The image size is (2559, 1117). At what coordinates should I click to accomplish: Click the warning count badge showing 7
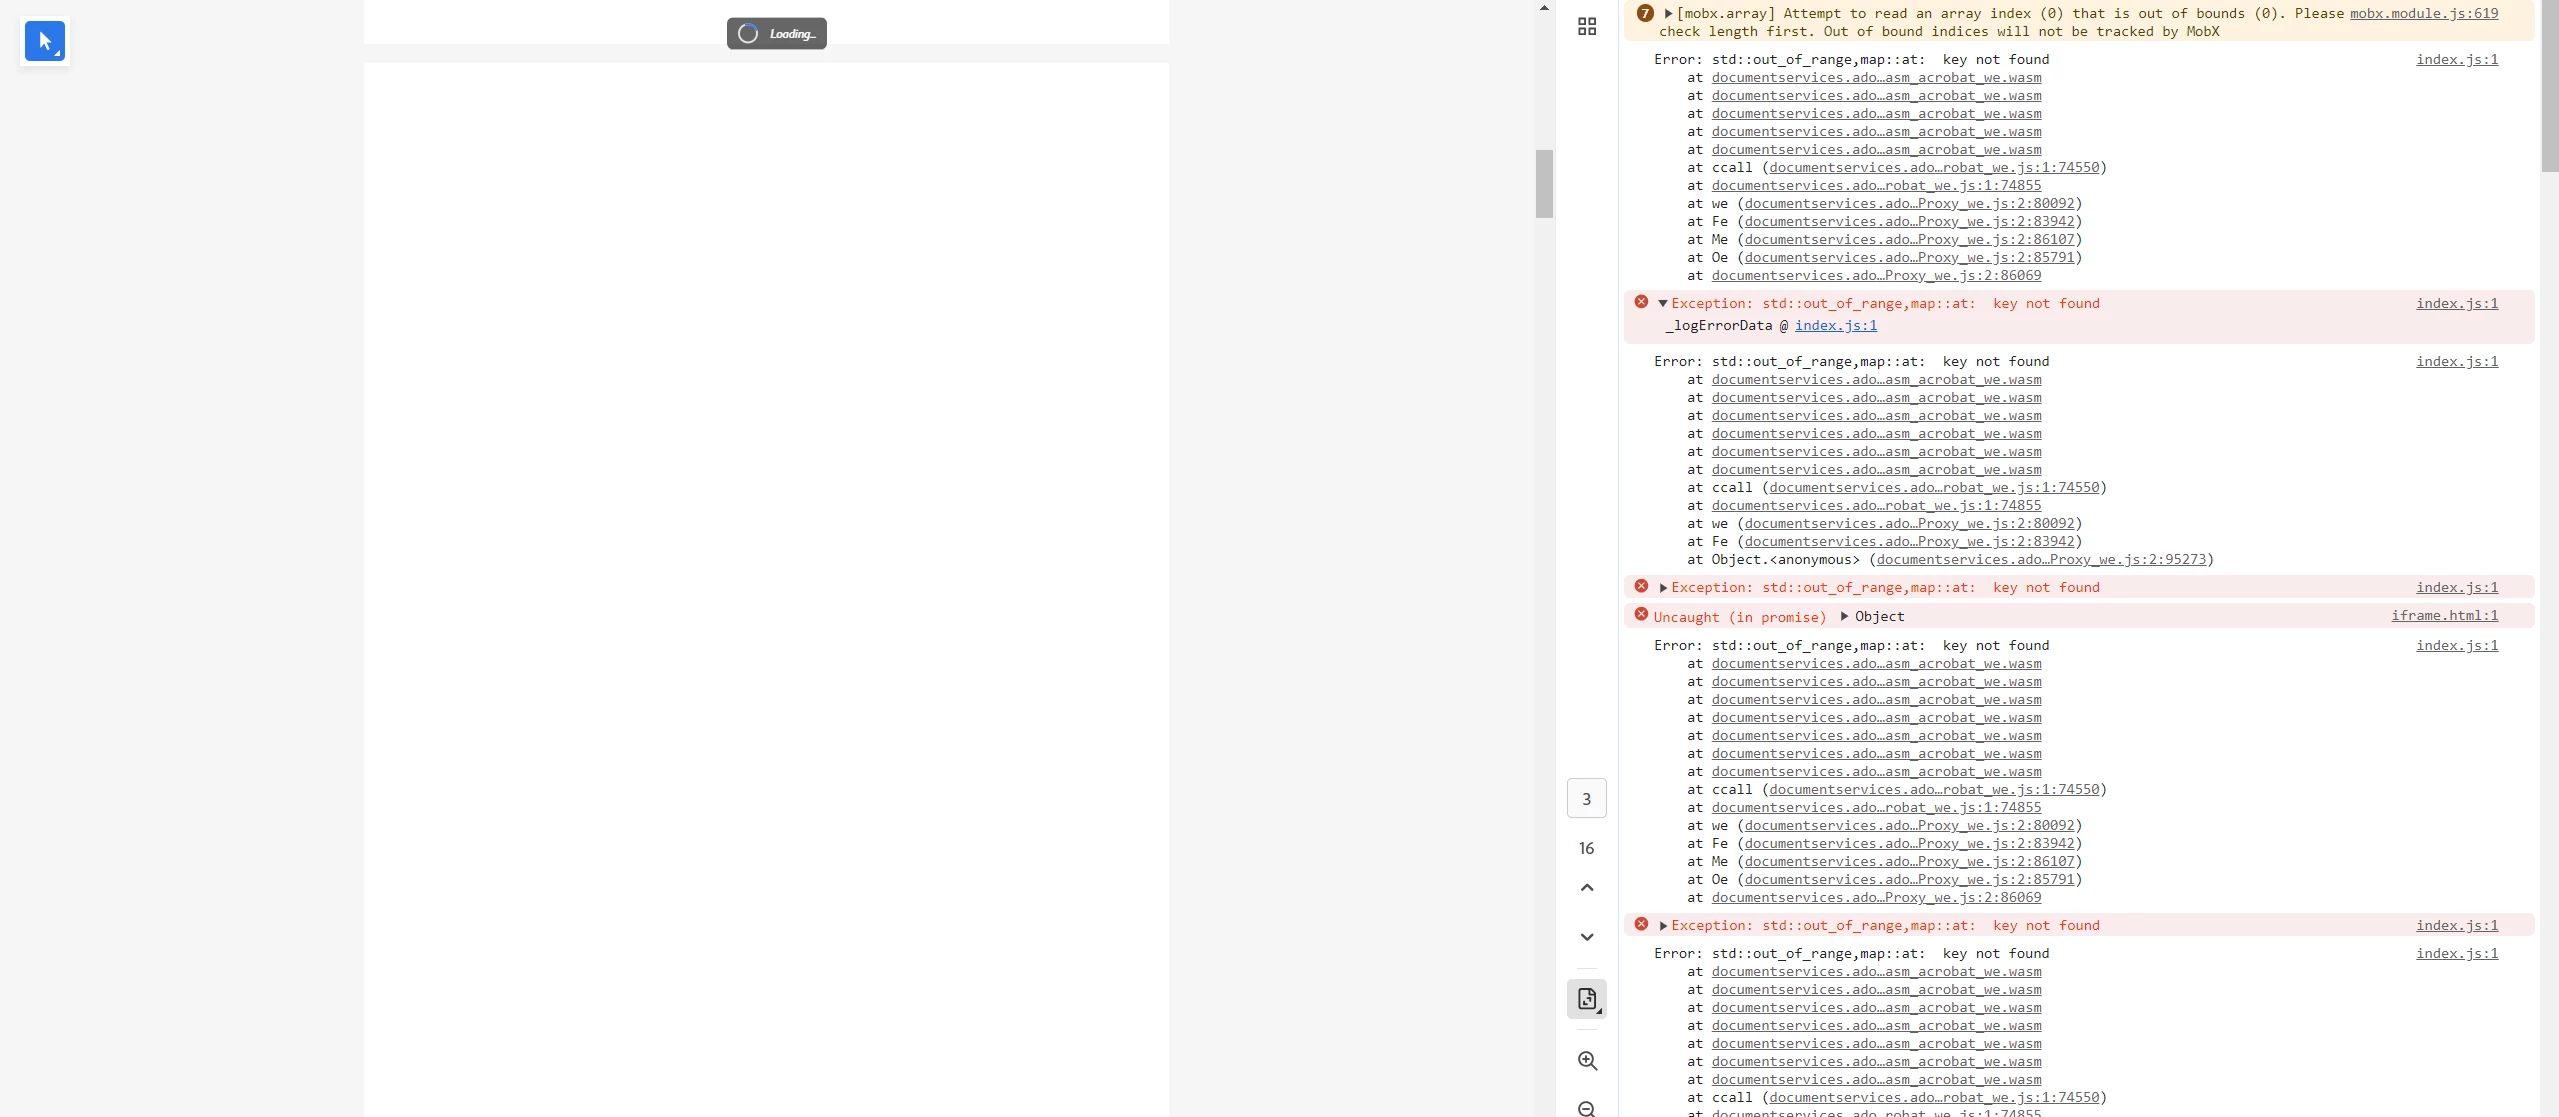[x=1645, y=14]
